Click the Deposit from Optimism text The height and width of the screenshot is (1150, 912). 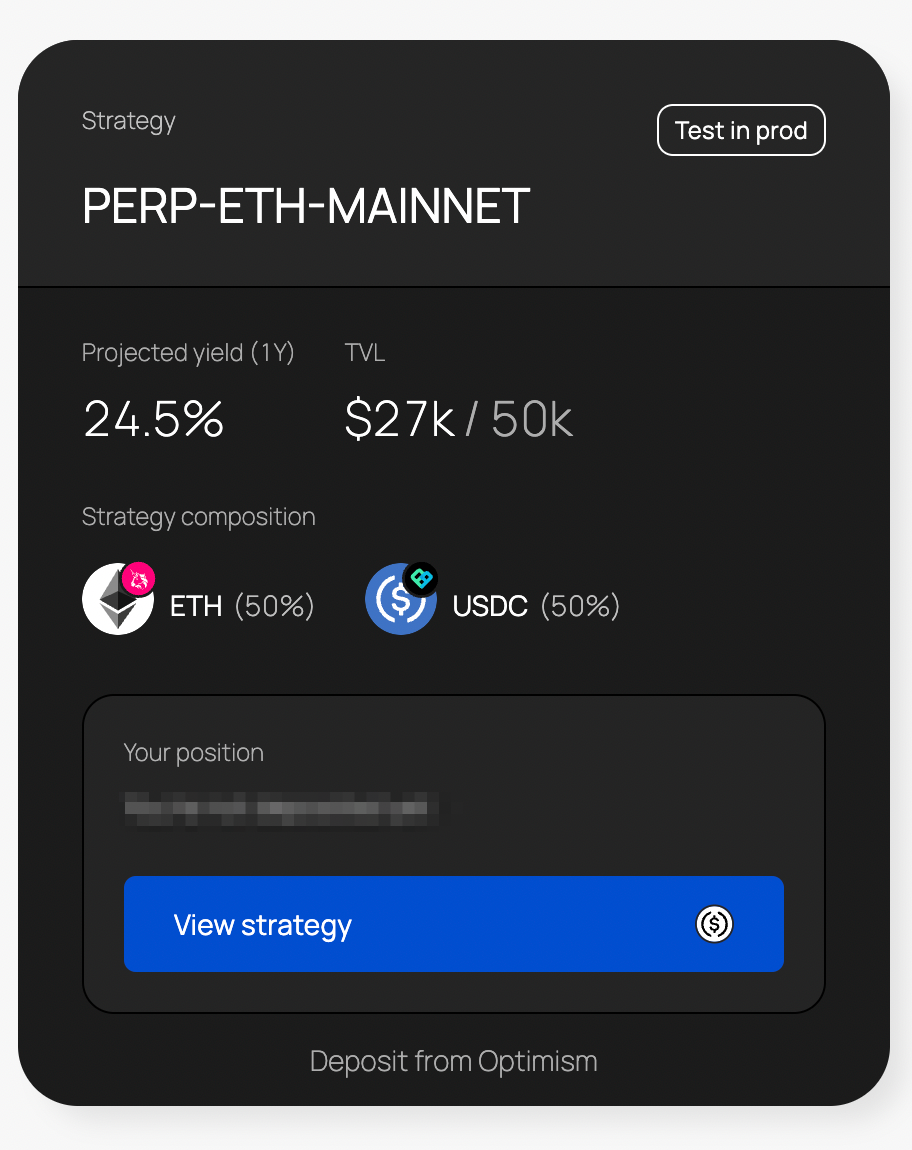(453, 1061)
